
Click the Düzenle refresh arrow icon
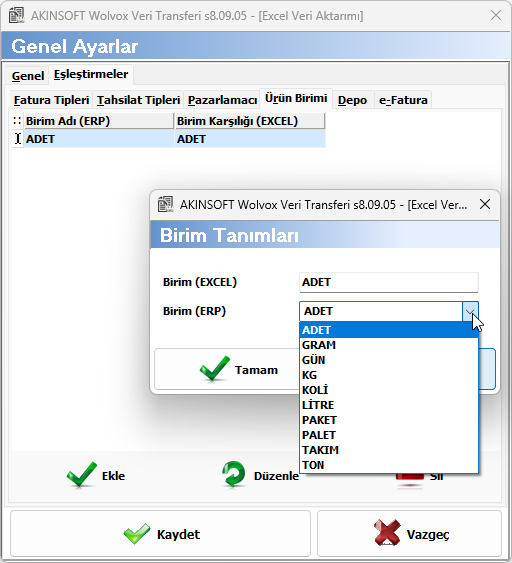tap(234, 474)
